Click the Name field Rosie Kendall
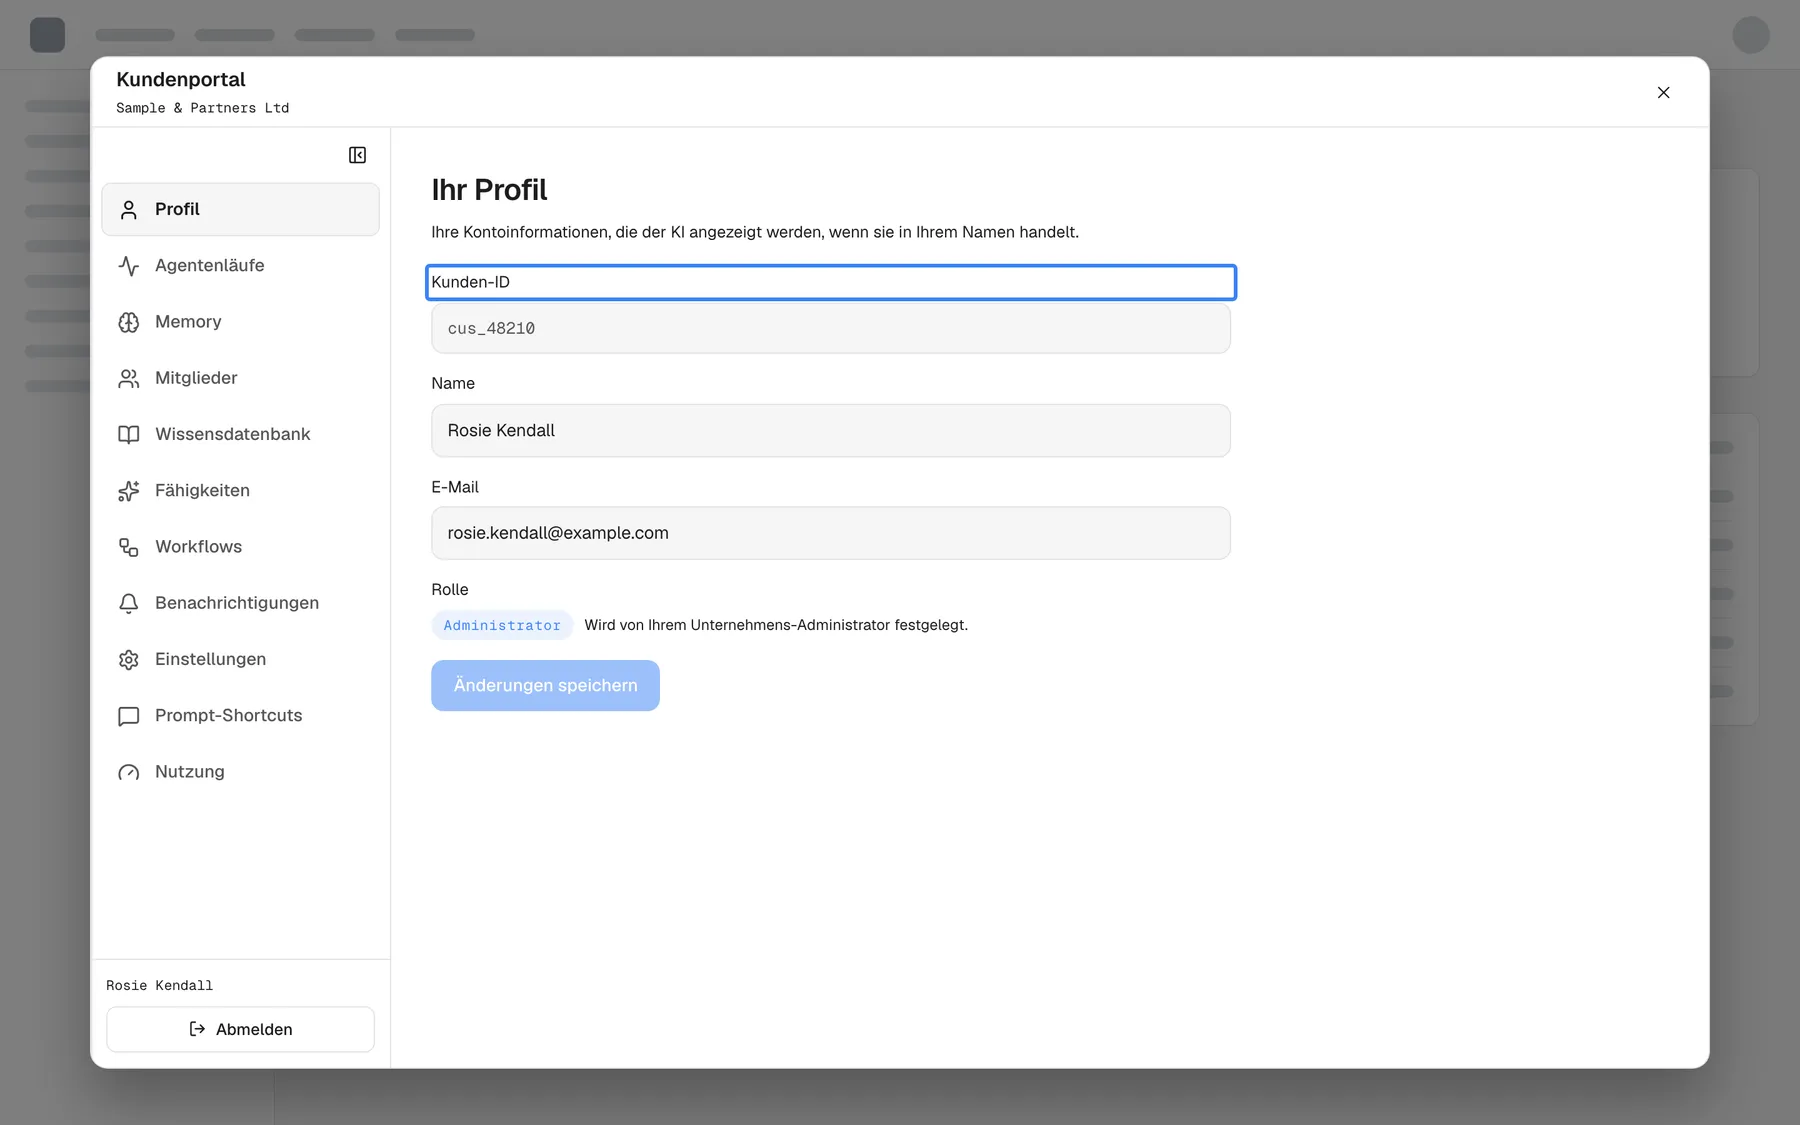1800x1125 pixels. tap(830, 430)
